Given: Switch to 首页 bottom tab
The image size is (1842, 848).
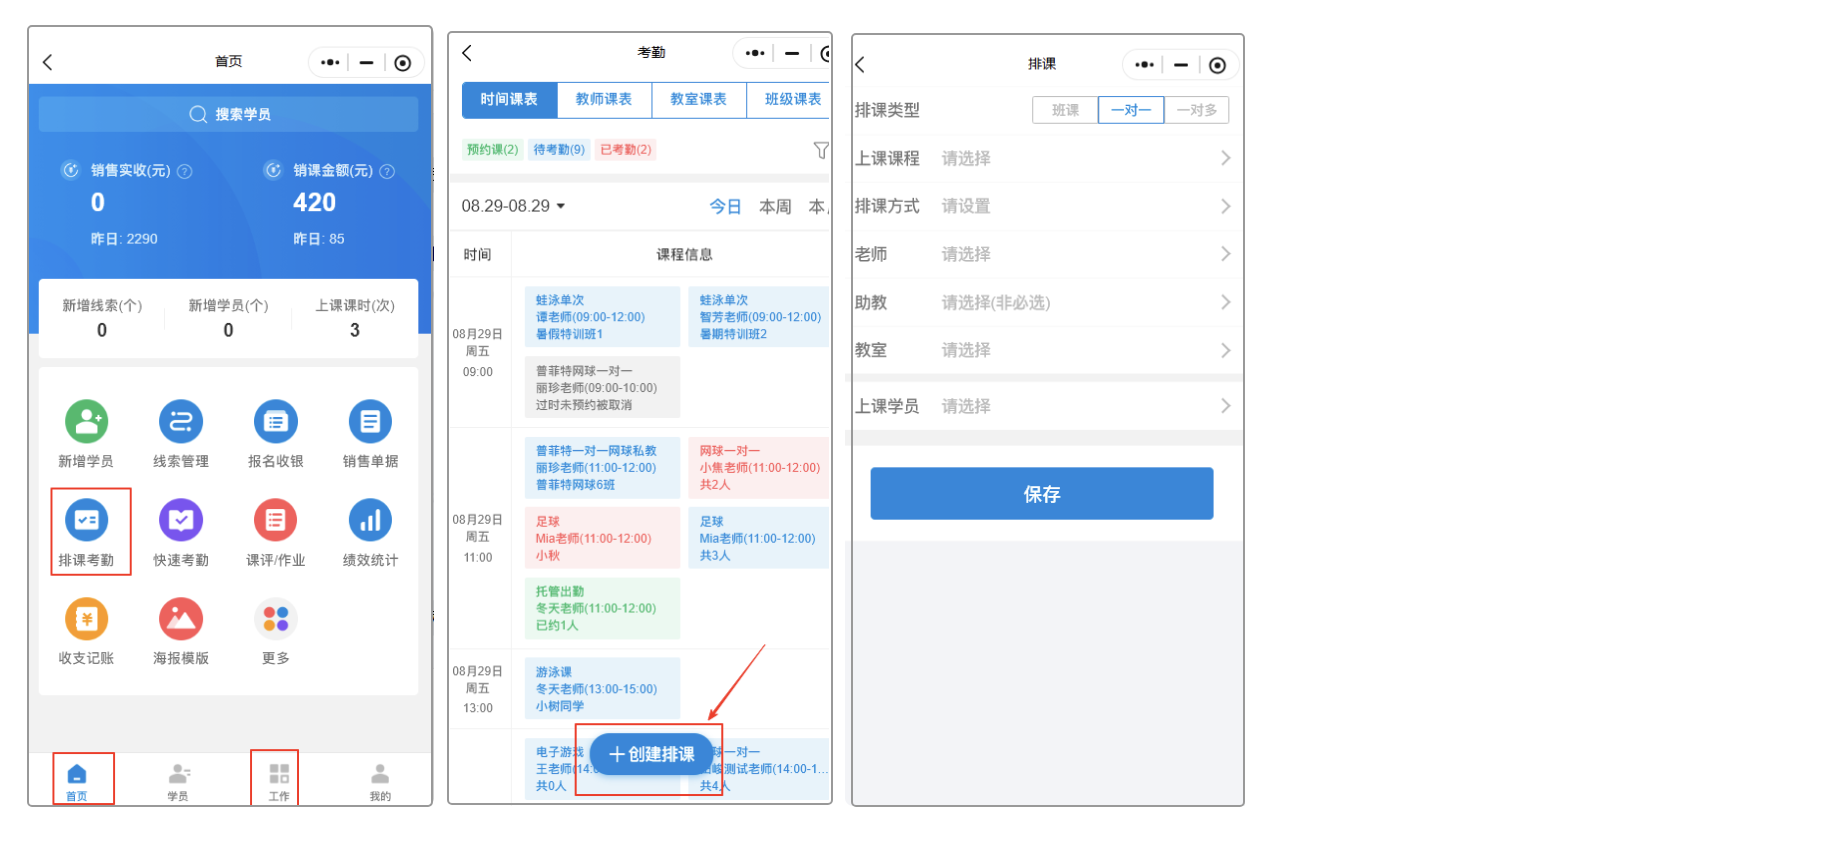Looking at the screenshot, I should coord(77,781).
